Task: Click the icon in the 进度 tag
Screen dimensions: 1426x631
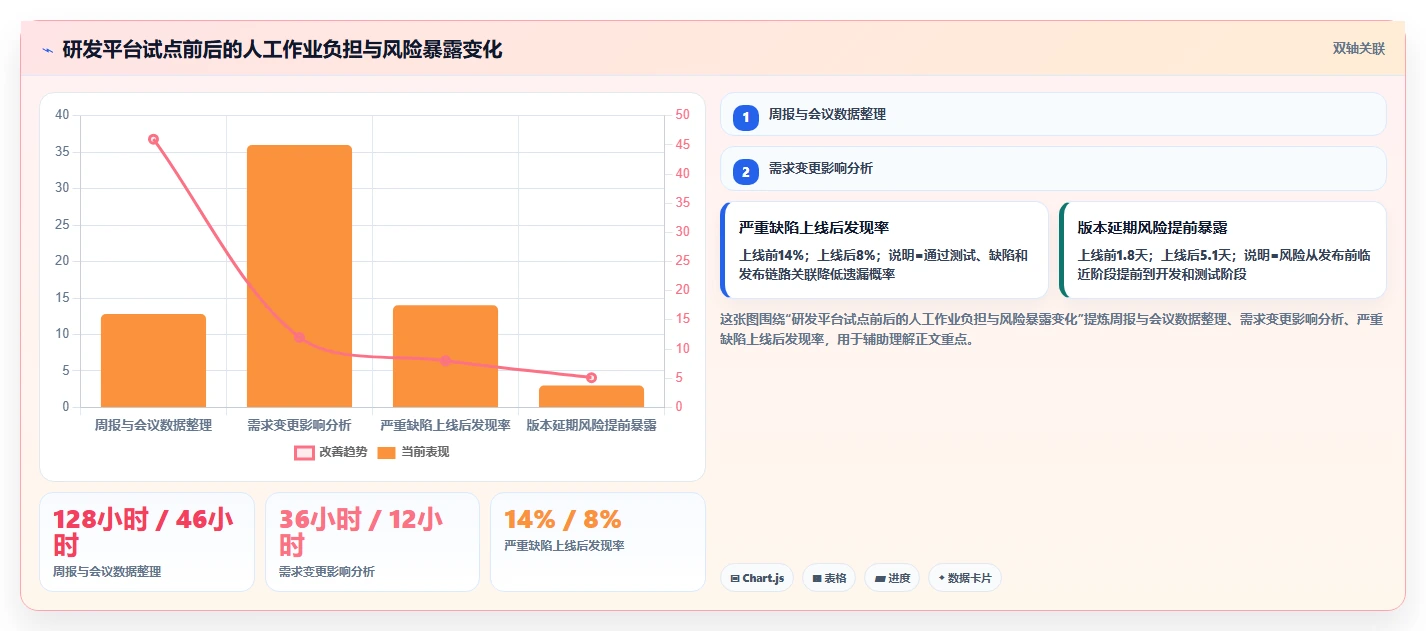Action: pos(880,578)
